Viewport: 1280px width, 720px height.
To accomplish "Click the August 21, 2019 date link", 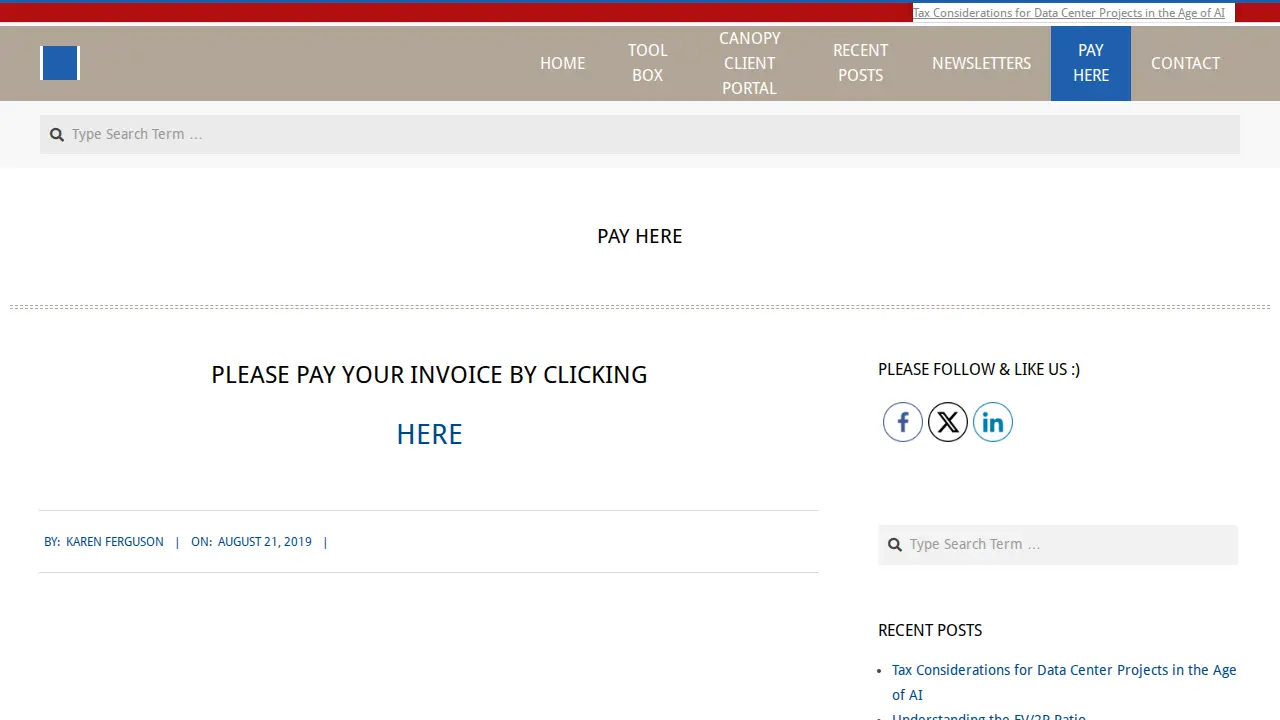I will click(265, 542).
